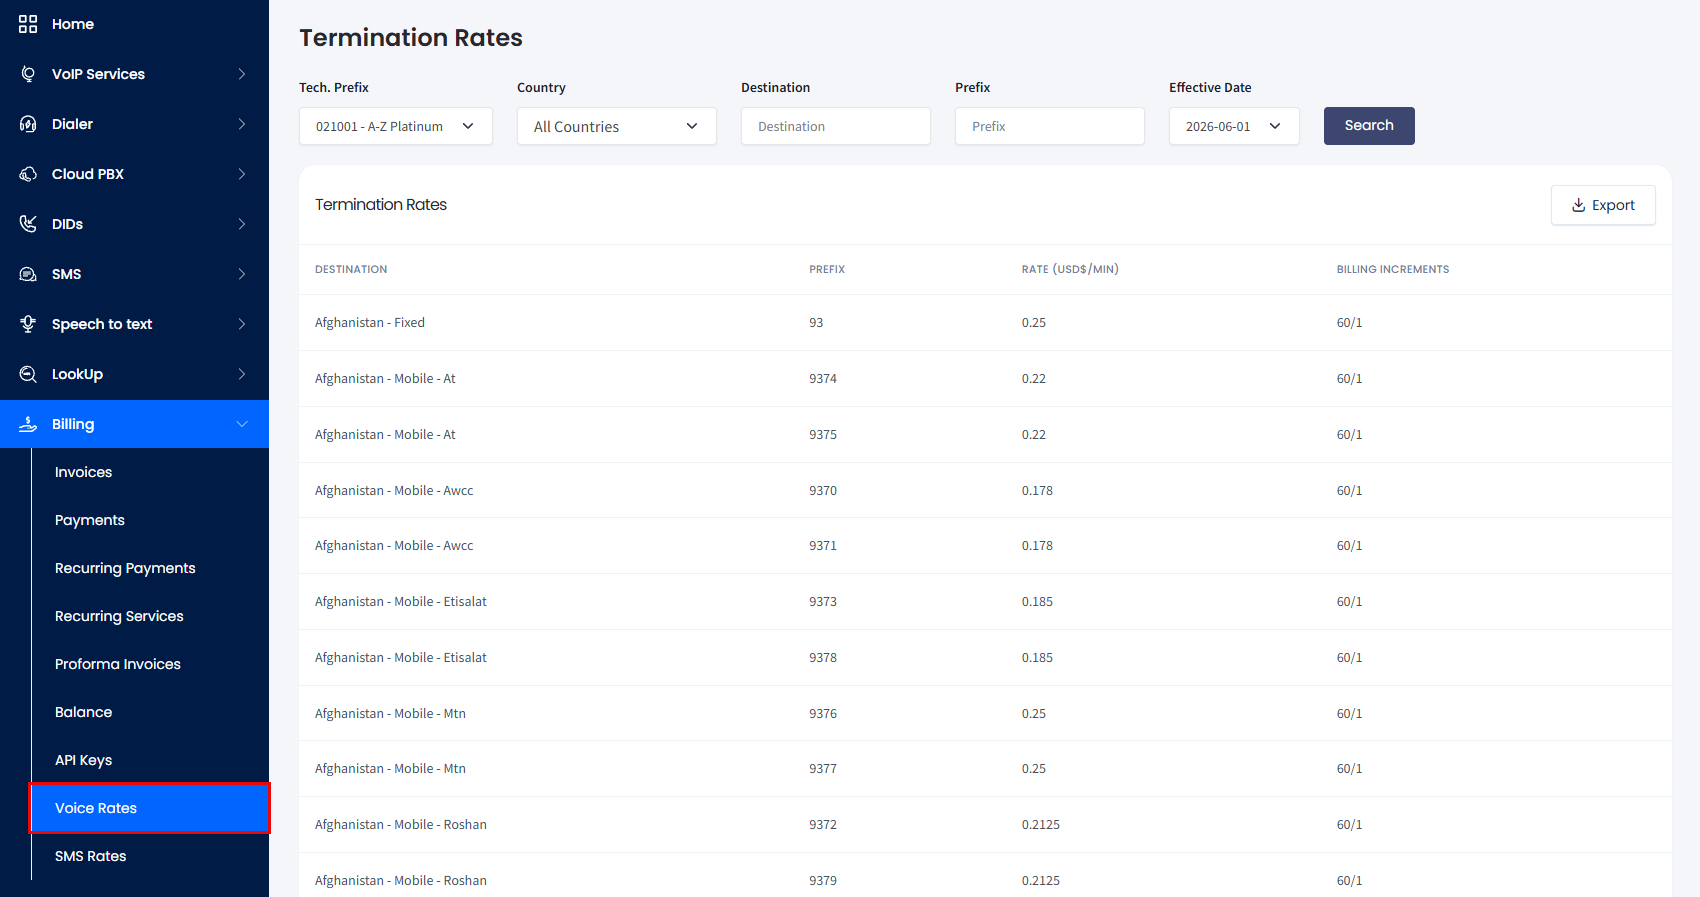Click the Dialer icon in sidebar

tap(28, 124)
